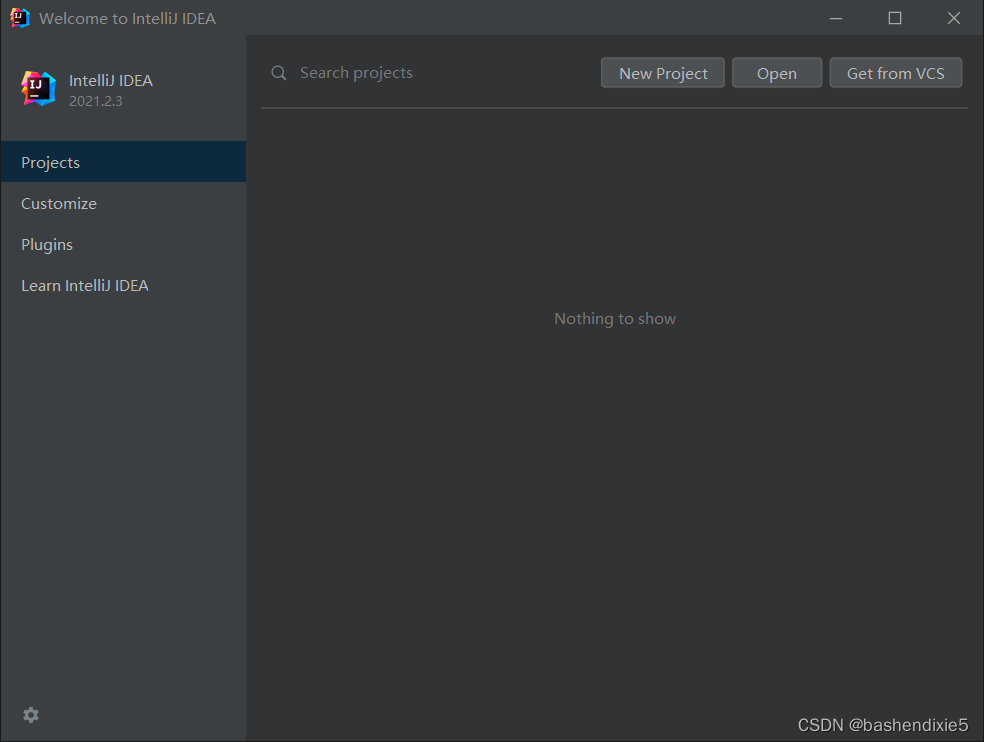Screen dimensions: 984x742
Task: Close the Welcome to IntelliJ IDEA window
Action: click(954, 18)
